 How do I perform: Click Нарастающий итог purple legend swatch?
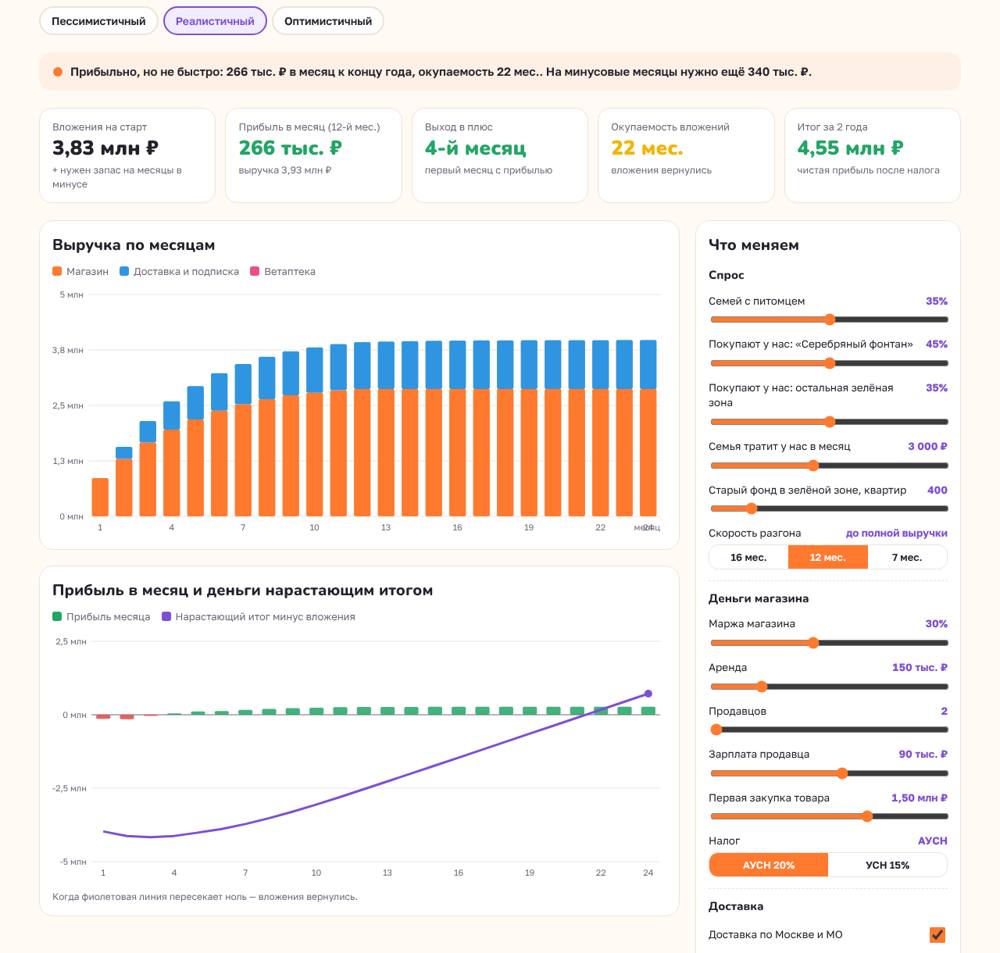point(166,616)
